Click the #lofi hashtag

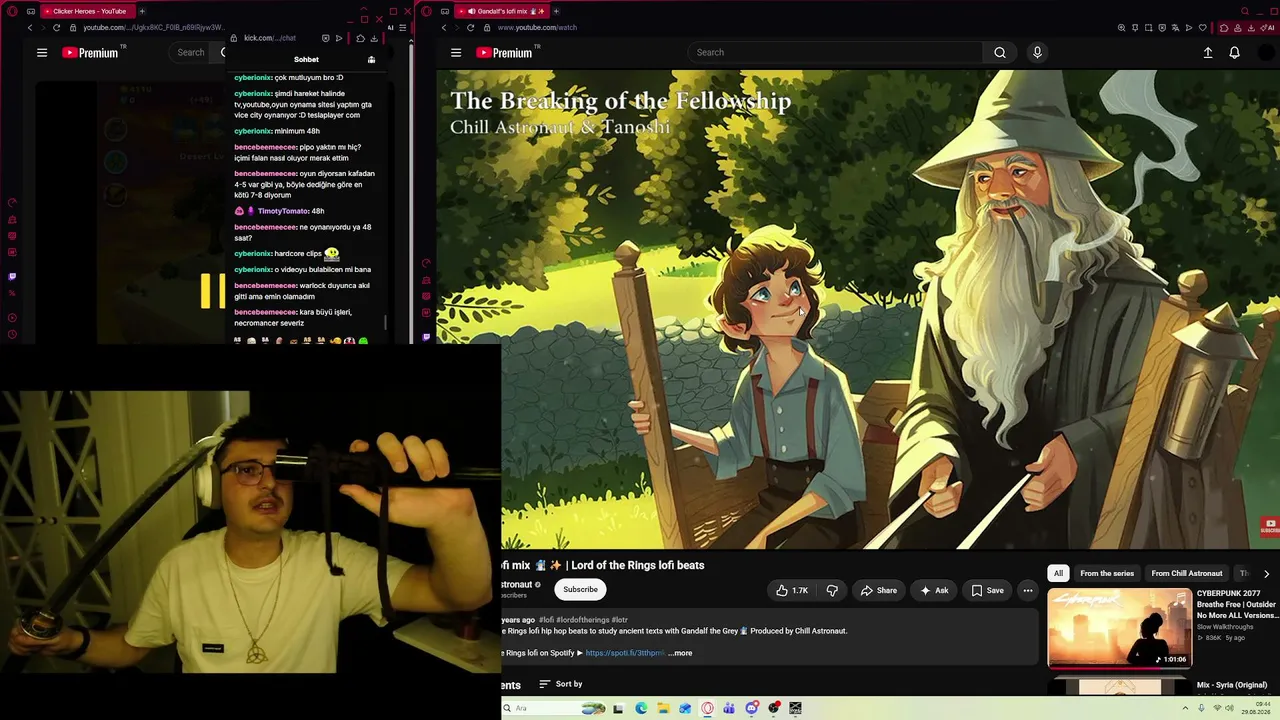[x=546, y=620]
